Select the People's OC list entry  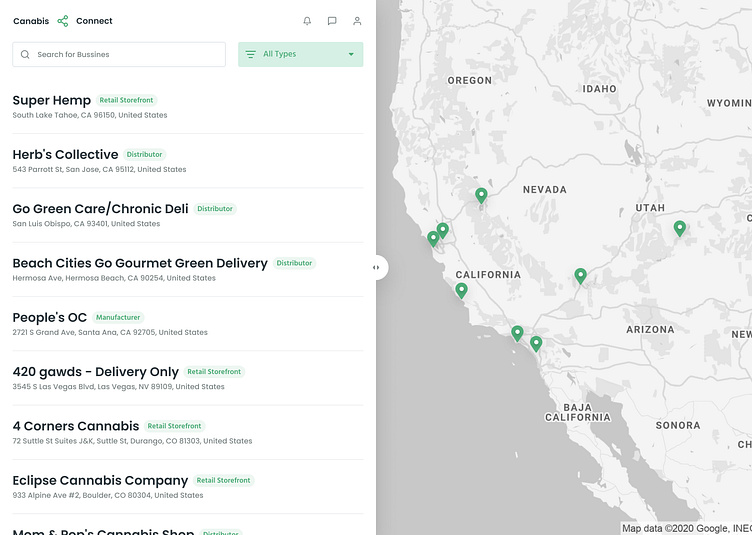click(50, 317)
